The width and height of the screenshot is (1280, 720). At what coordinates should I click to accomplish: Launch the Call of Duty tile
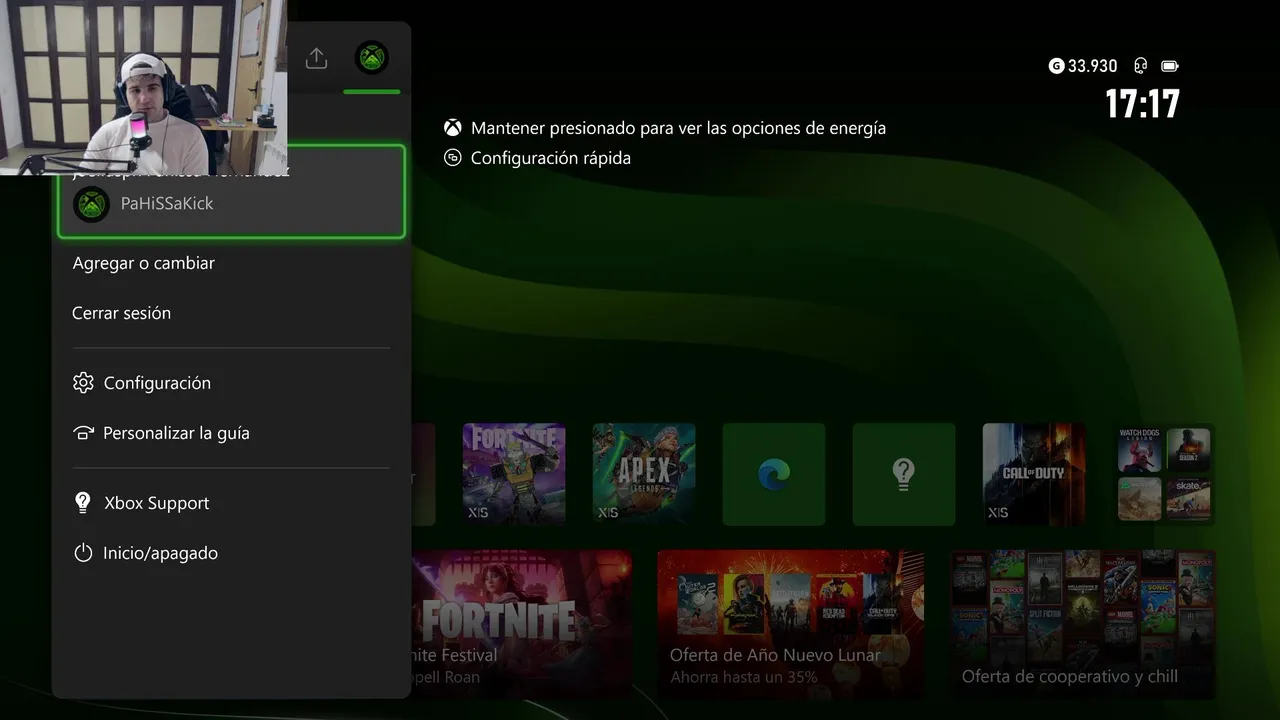point(1034,474)
